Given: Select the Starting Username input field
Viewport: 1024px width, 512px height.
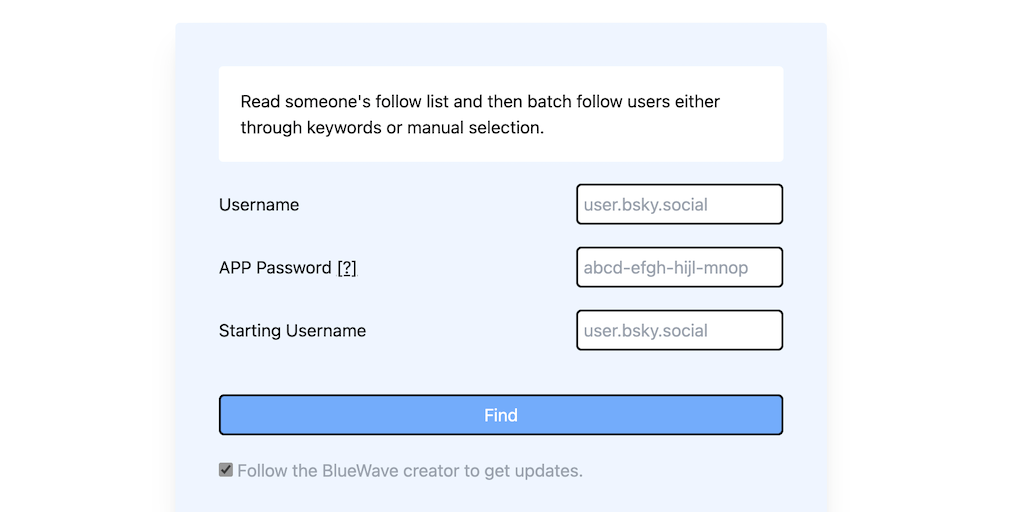Looking at the screenshot, I should coord(679,330).
